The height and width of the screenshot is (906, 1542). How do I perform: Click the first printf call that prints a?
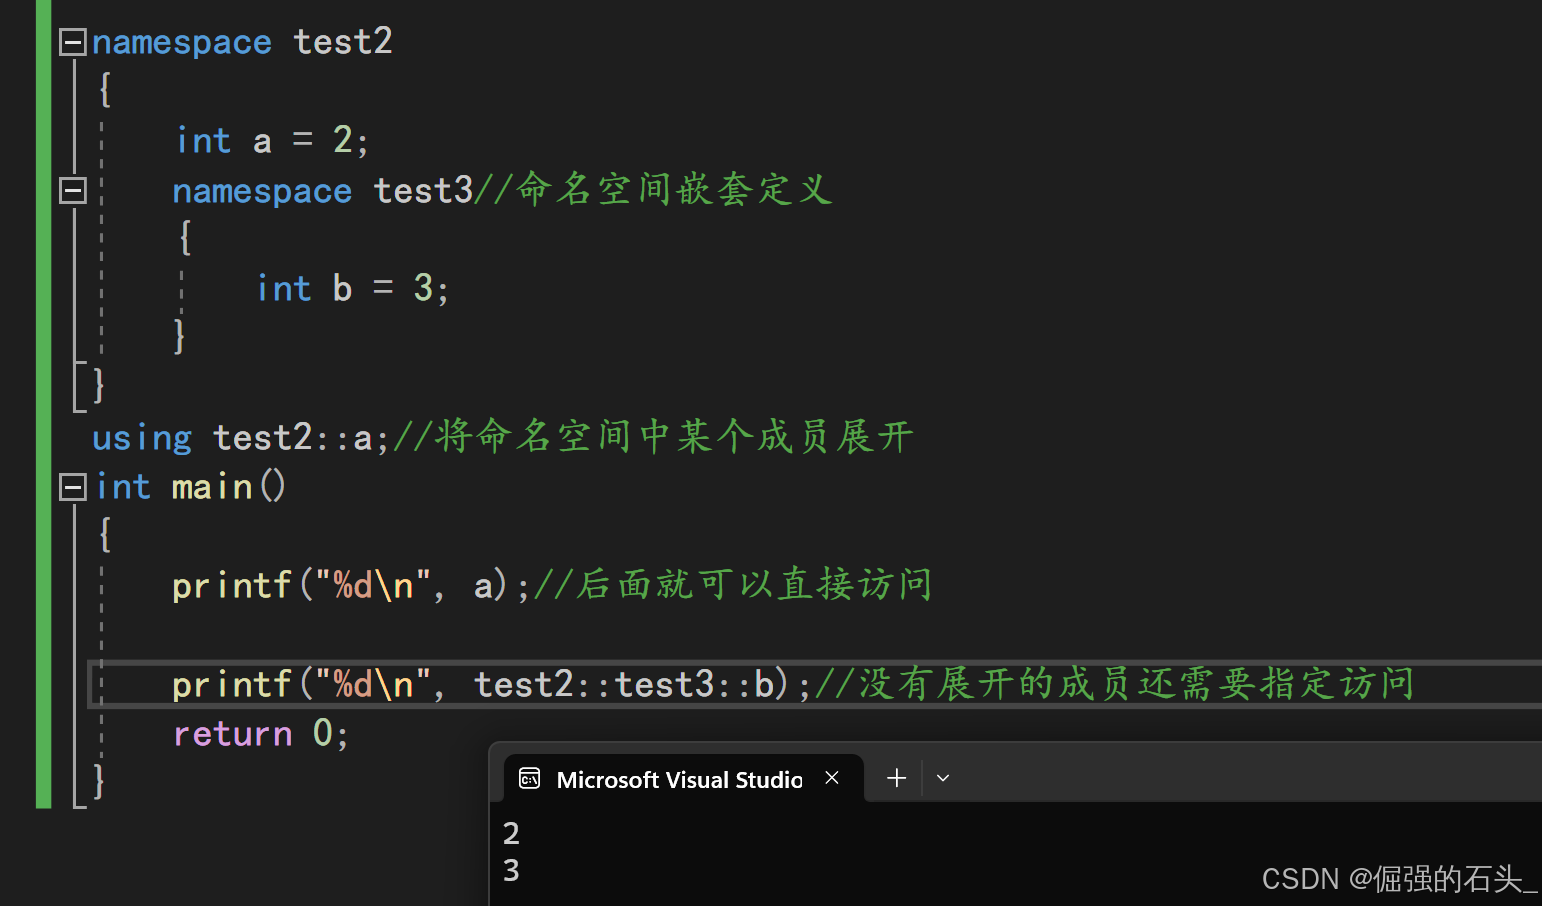(231, 585)
